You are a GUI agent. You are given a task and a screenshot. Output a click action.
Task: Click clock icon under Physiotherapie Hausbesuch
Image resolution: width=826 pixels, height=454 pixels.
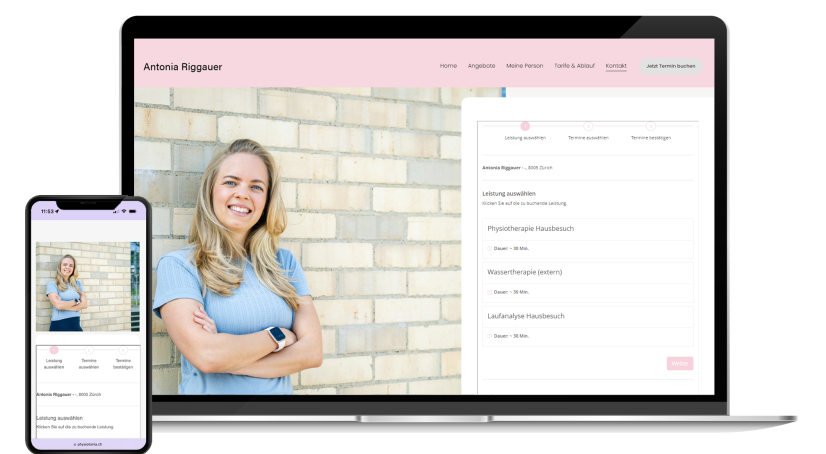tap(490, 248)
